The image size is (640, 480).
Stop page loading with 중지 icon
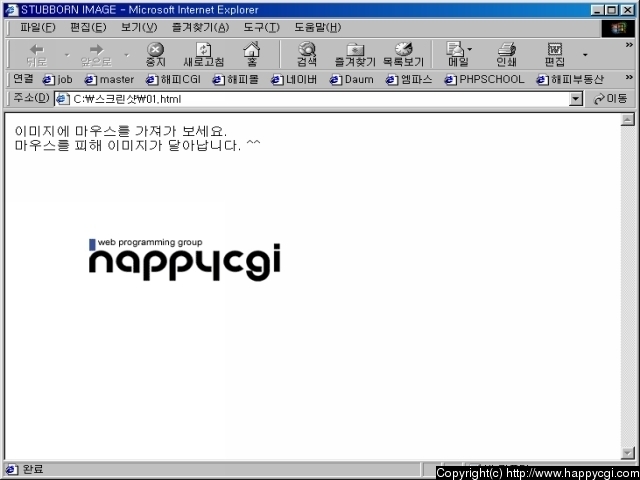coord(156,54)
